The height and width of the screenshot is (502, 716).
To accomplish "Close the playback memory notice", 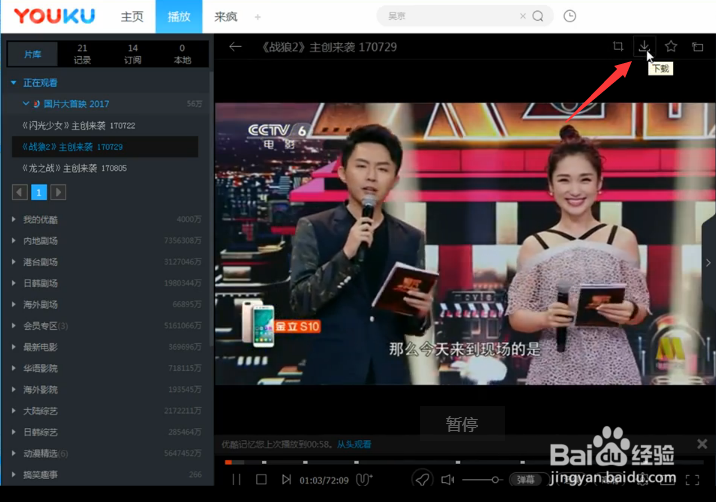I will (702, 444).
